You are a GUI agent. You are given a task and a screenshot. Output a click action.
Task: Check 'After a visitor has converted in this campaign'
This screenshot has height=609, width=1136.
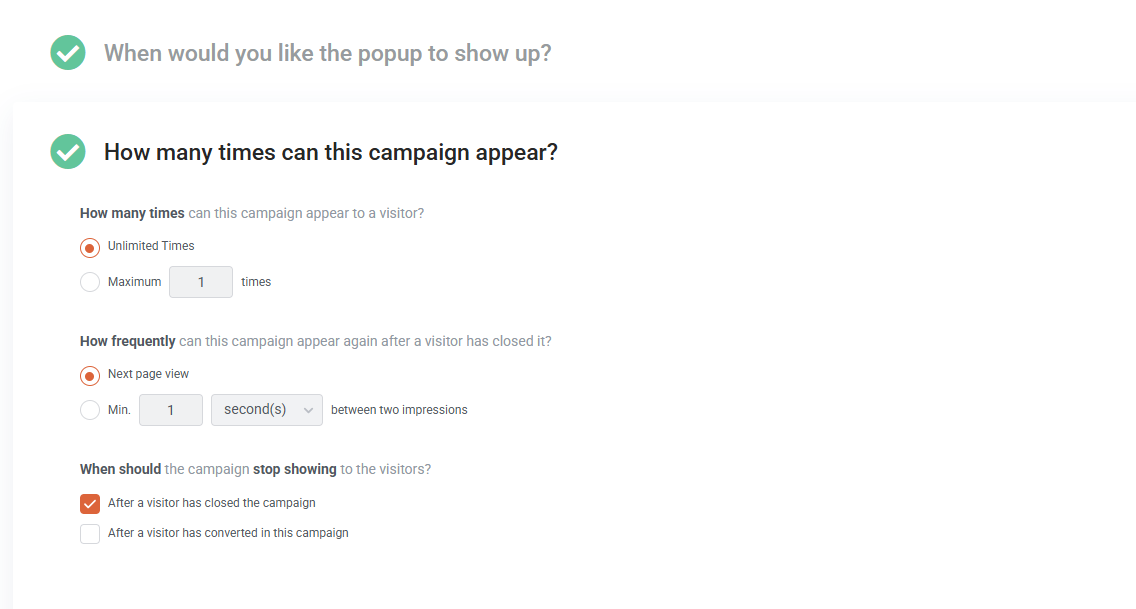[90, 534]
